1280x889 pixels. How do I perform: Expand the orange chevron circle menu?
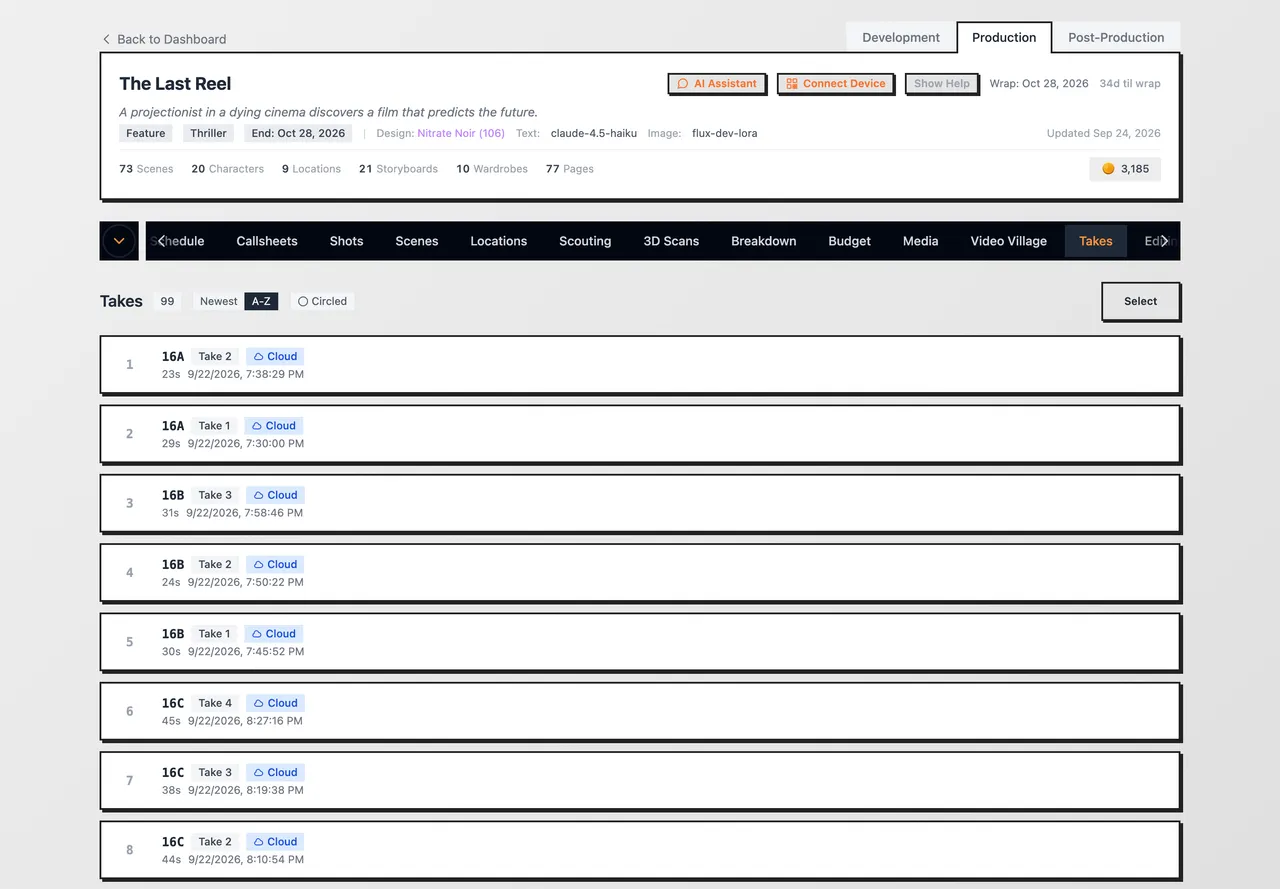(x=119, y=241)
